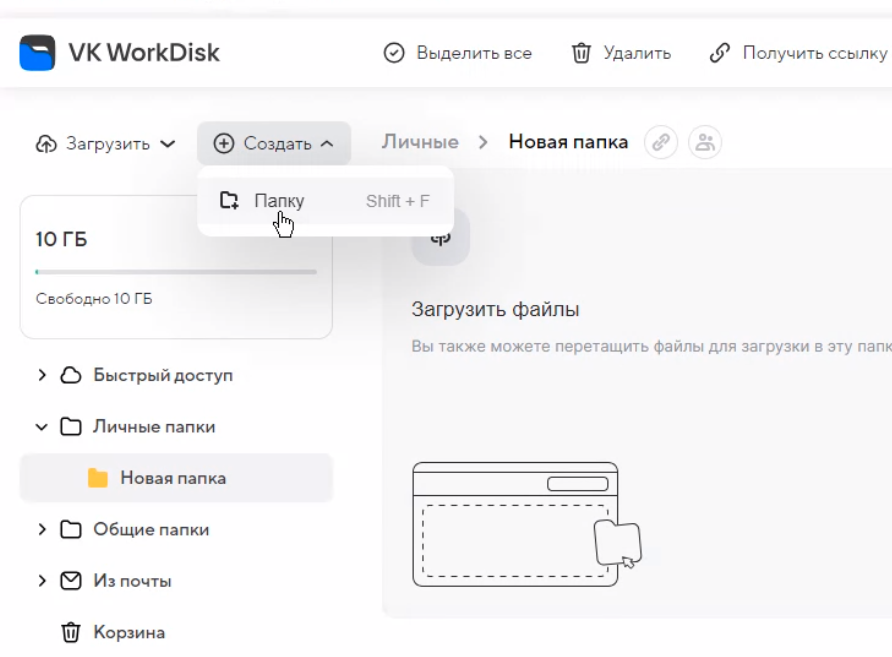This screenshot has width=892, height=657.
Task: Collapse the Создать dropdown menu
Action: tap(273, 144)
